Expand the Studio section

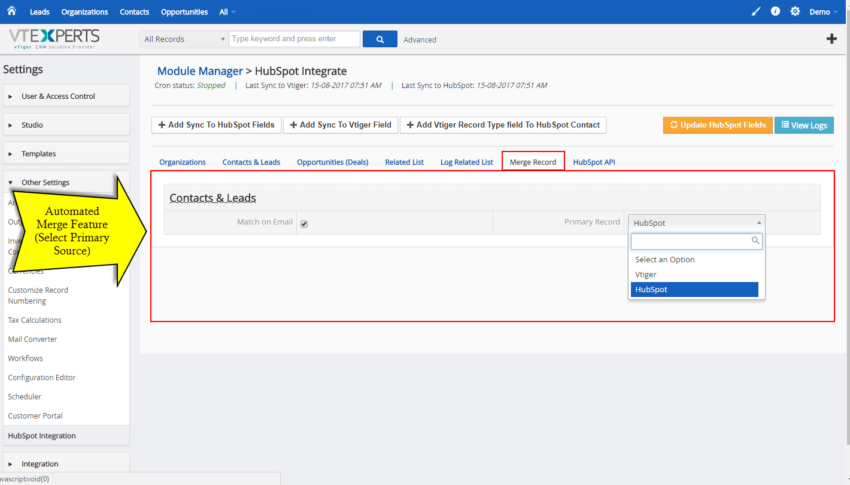[x=66, y=125]
